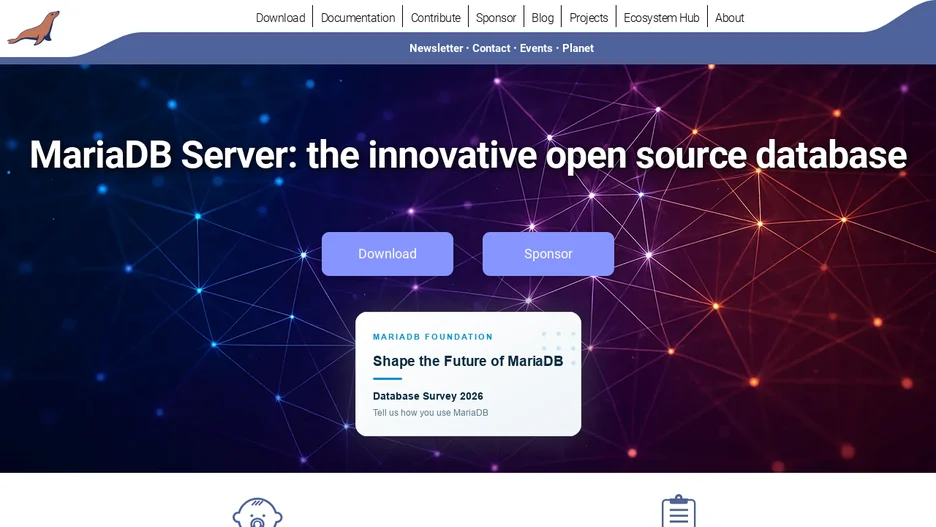Open the Blog navigation item
The width and height of the screenshot is (936, 527).
click(x=543, y=18)
